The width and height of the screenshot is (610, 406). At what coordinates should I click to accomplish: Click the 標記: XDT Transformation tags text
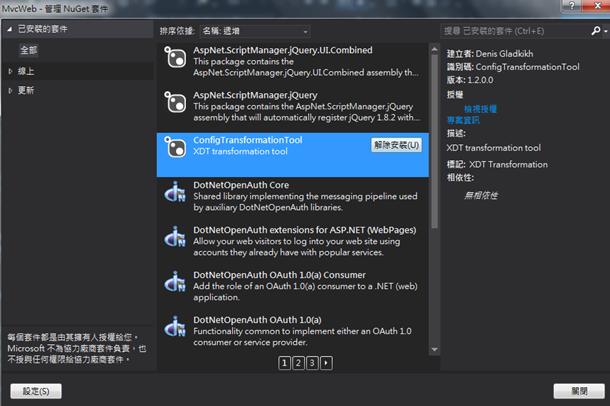coord(497,164)
